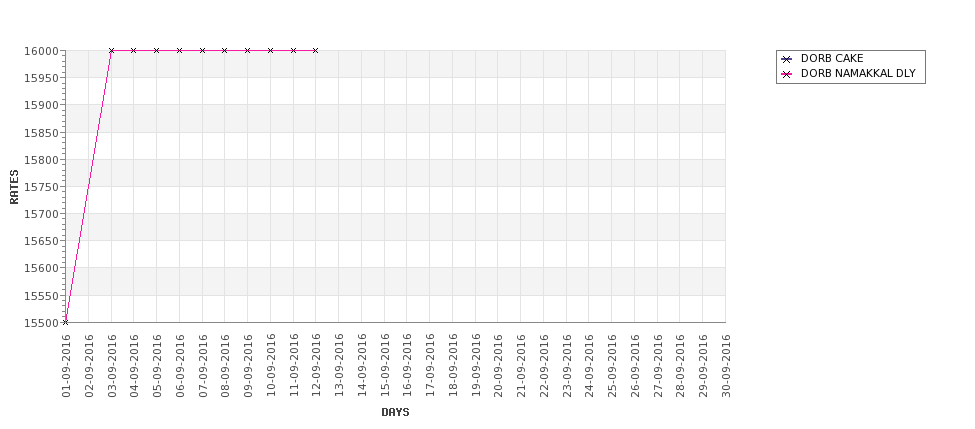Select the DORB NAMAKKAL DLY legend label
Screen dimensions: 975x429
click(x=858, y=73)
